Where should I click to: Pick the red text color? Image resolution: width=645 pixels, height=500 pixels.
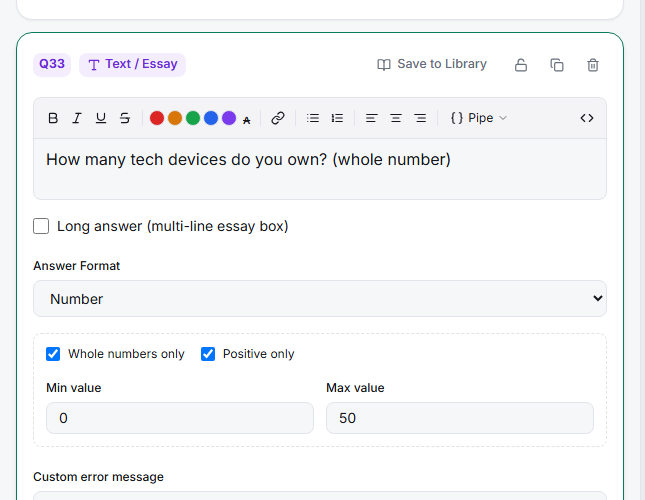pos(157,118)
